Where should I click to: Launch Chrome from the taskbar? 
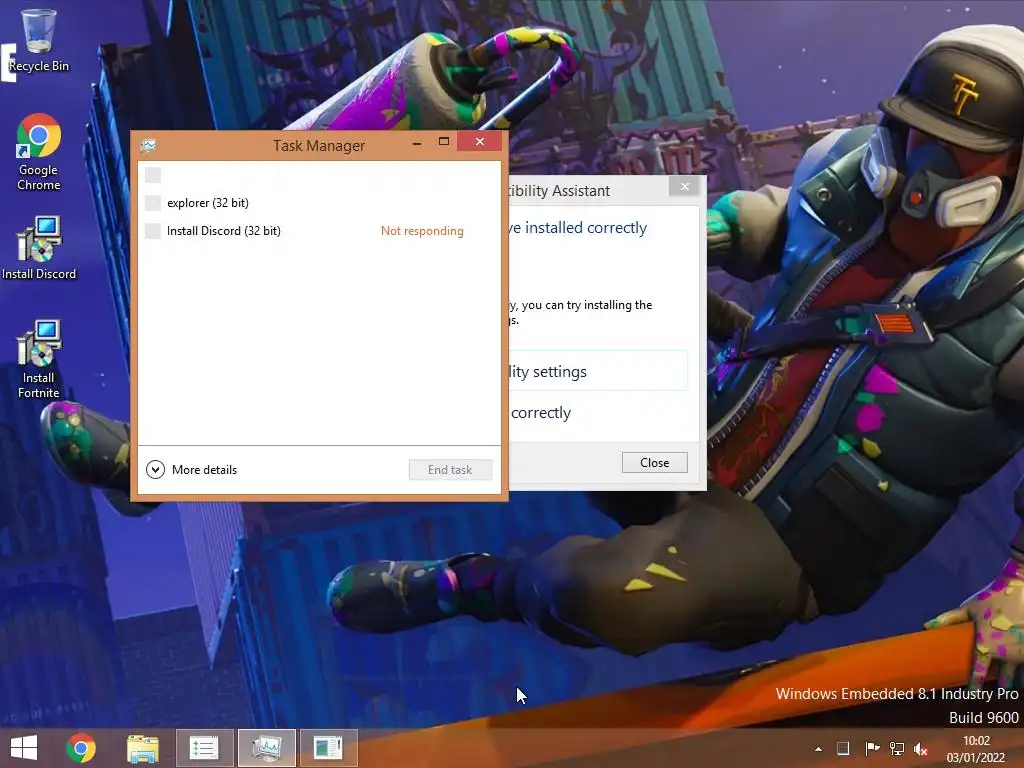pyautogui.click(x=81, y=748)
